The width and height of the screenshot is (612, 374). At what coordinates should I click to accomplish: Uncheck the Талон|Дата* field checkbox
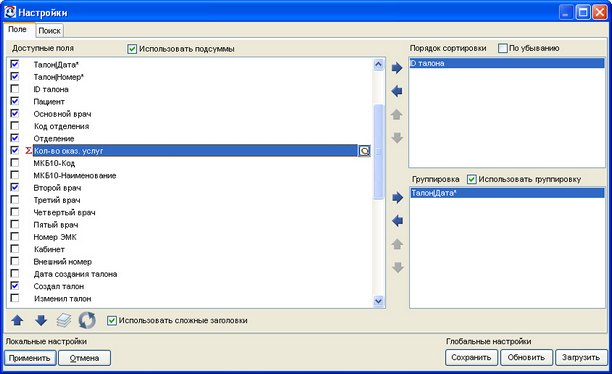coord(14,64)
